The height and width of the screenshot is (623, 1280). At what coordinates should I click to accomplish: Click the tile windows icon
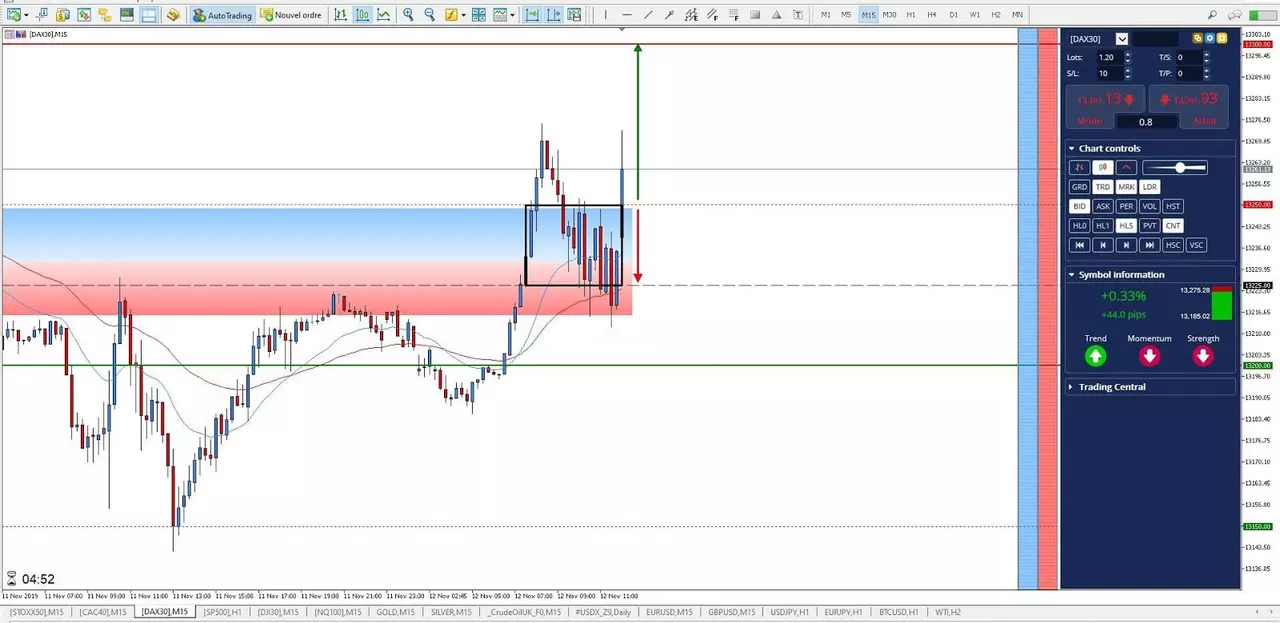478,15
